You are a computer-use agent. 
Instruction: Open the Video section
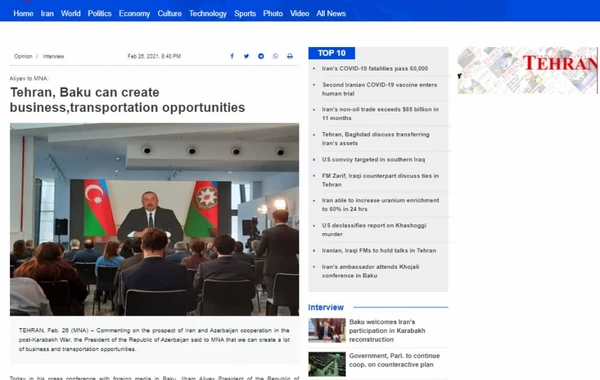pos(299,13)
